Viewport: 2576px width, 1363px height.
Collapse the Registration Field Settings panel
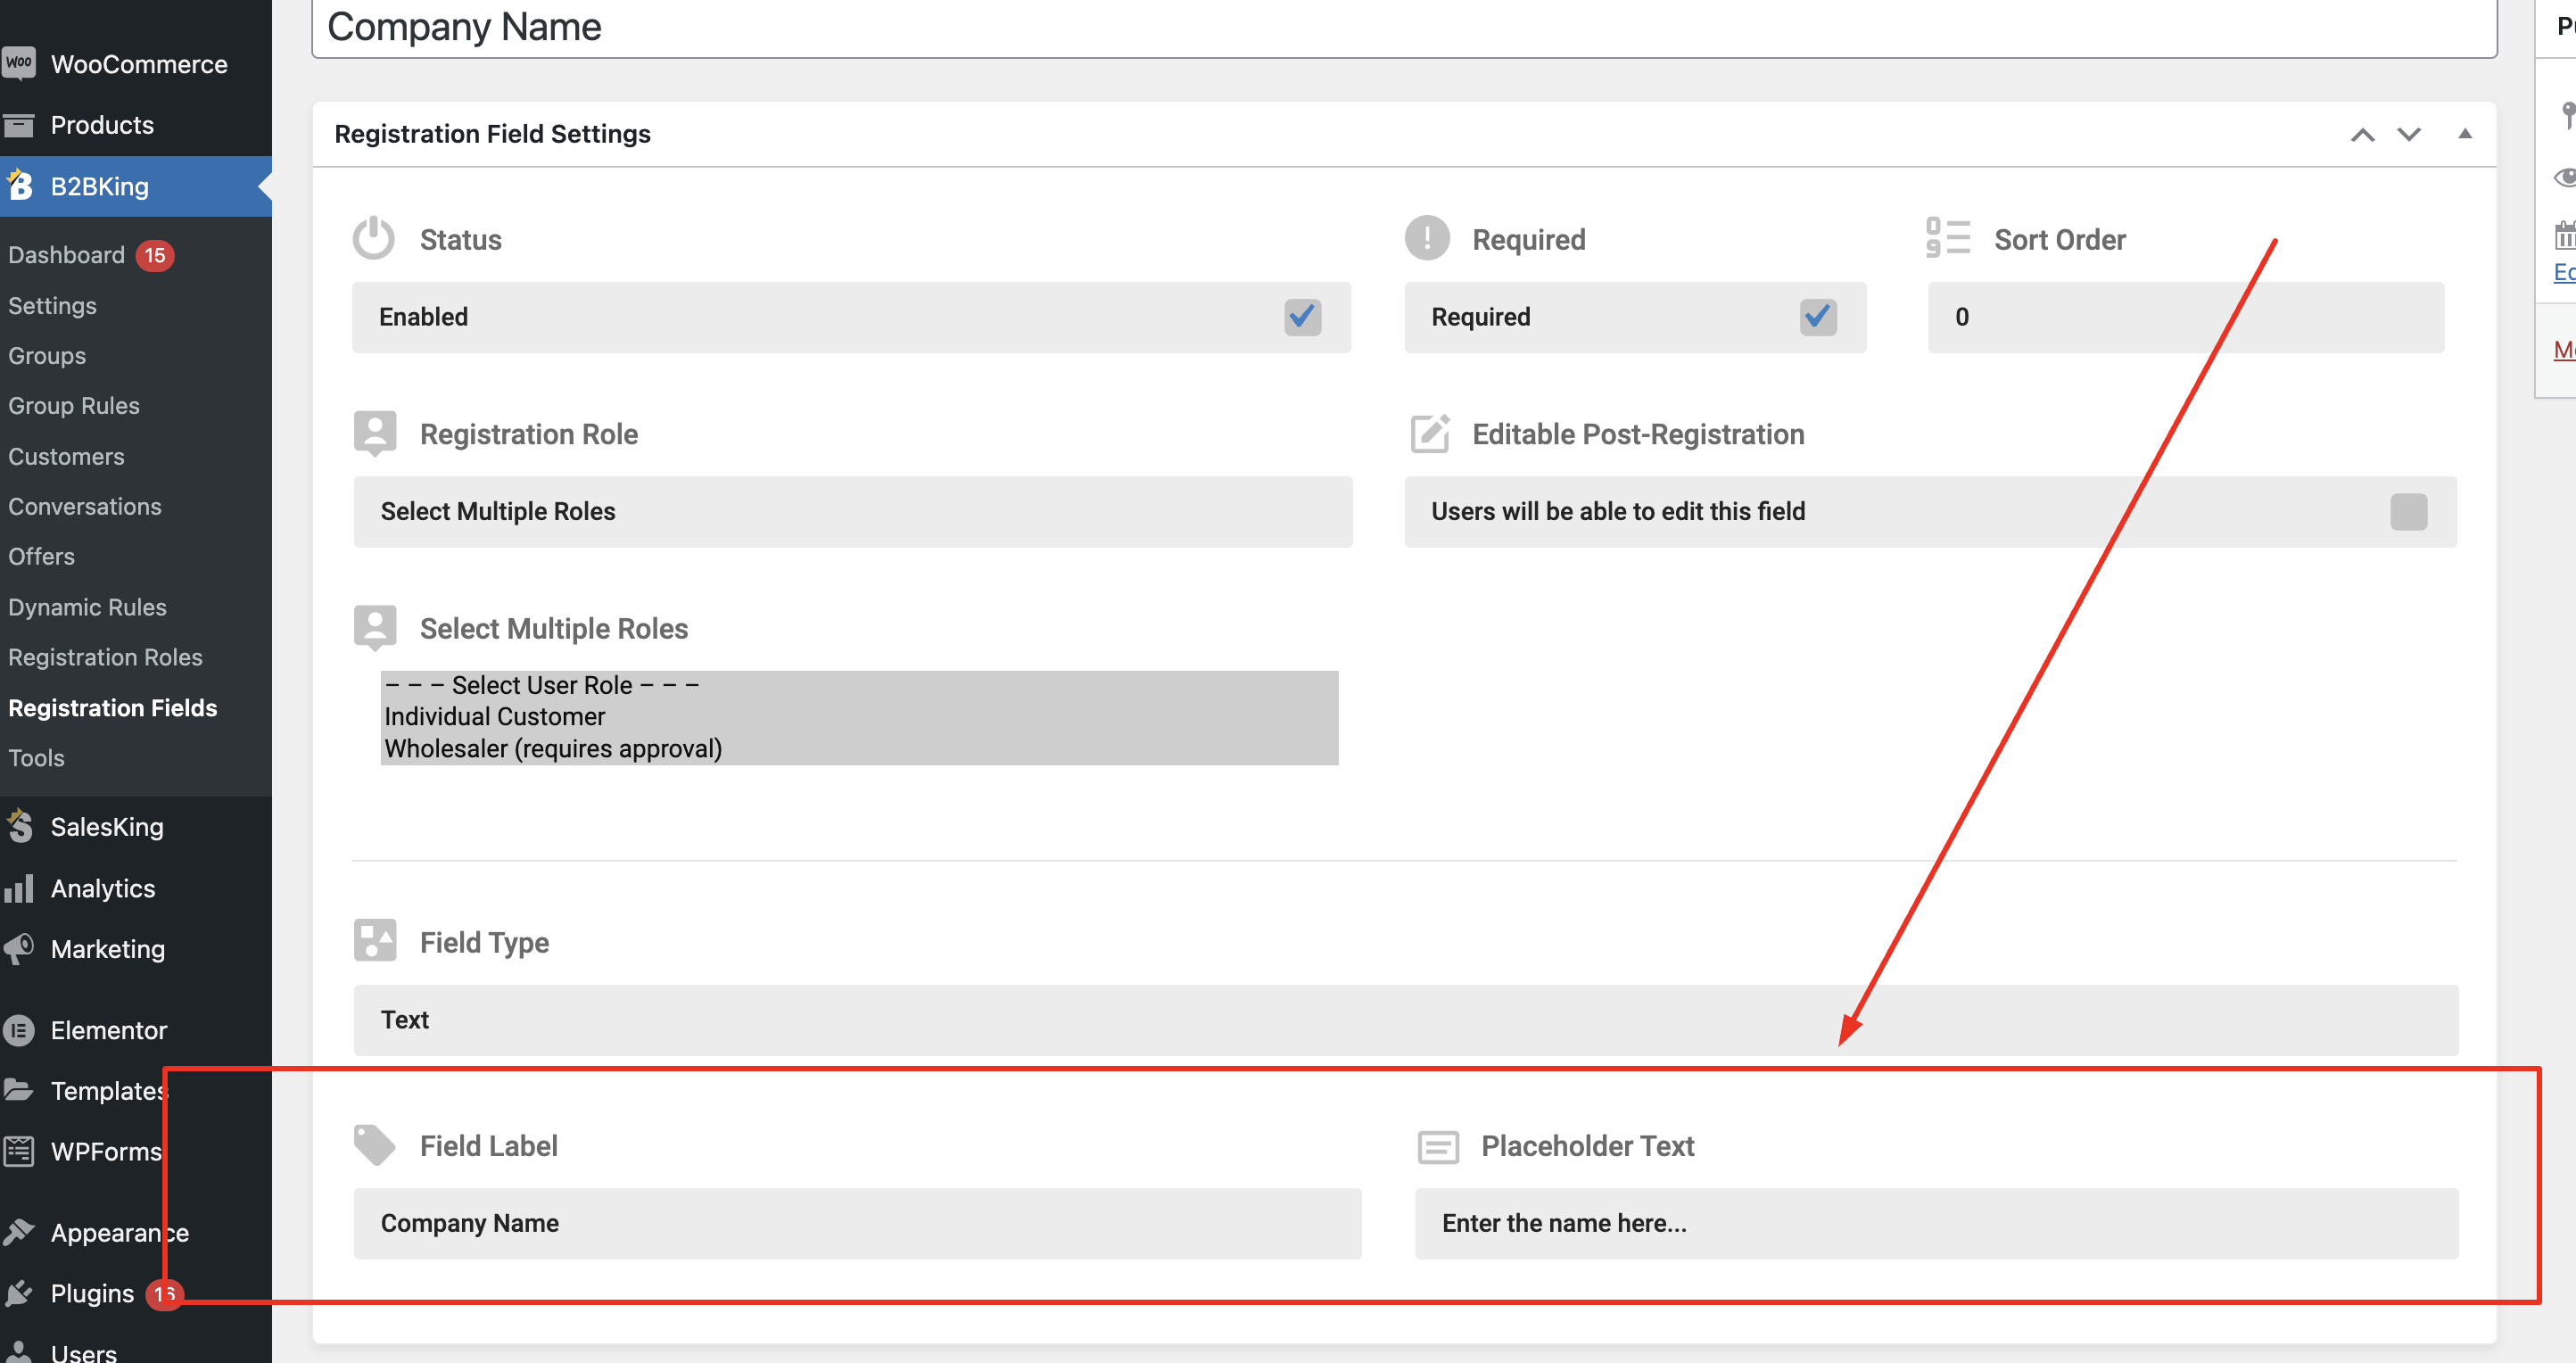click(2465, 134)
